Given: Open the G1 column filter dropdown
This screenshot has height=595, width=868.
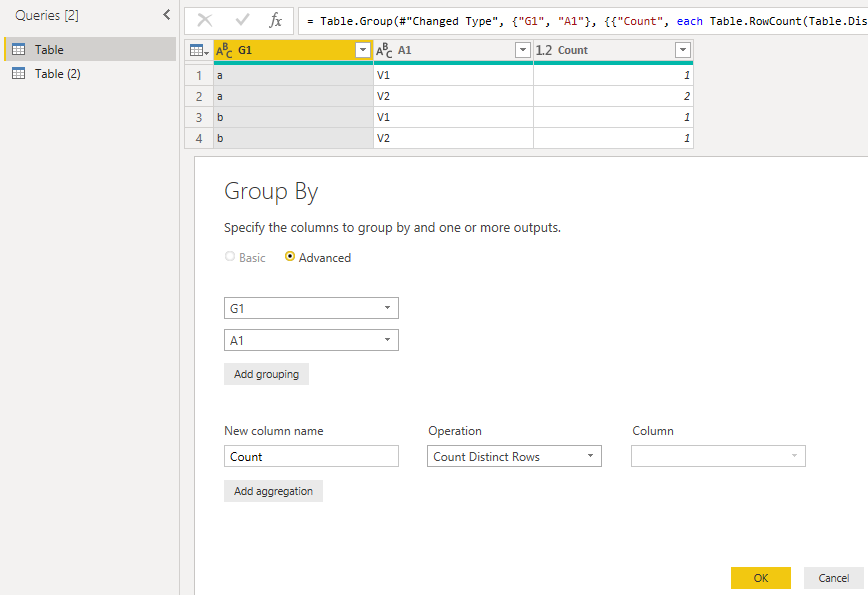Looking at the screenshot, I should pyautogui.click(x=363, y=50).
